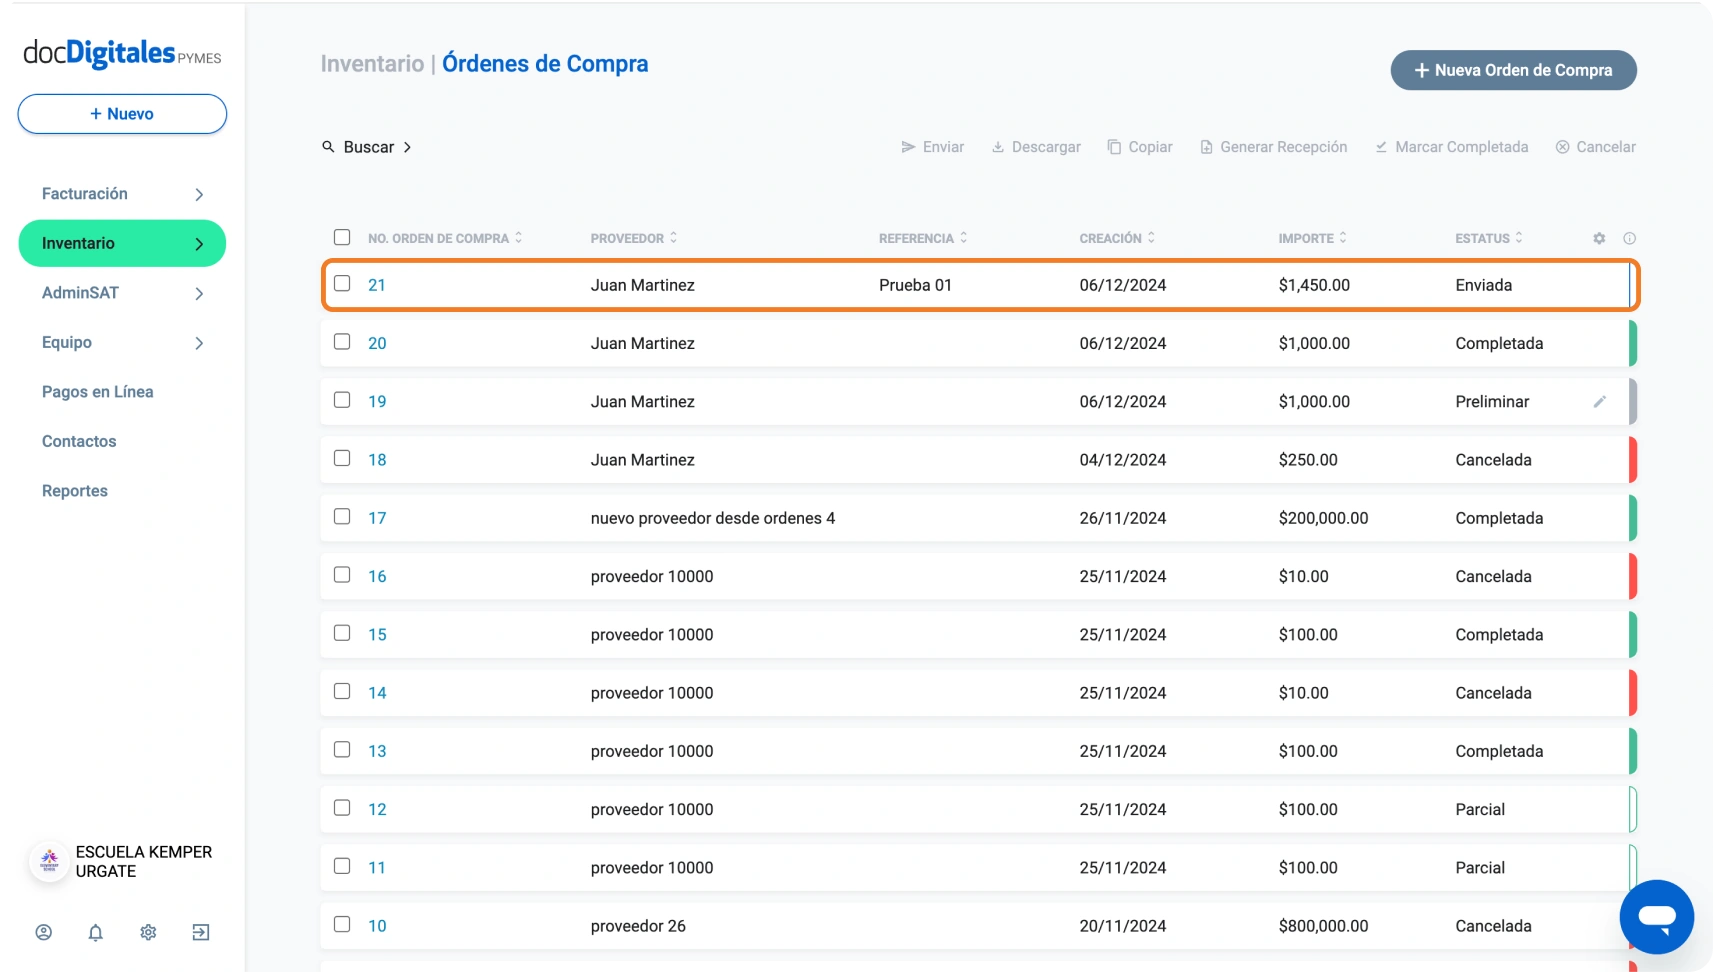The height and width of the screenshot is (972, 1713).
Task: Click the user profile icon in sidebar
Action: click(44, 932)
